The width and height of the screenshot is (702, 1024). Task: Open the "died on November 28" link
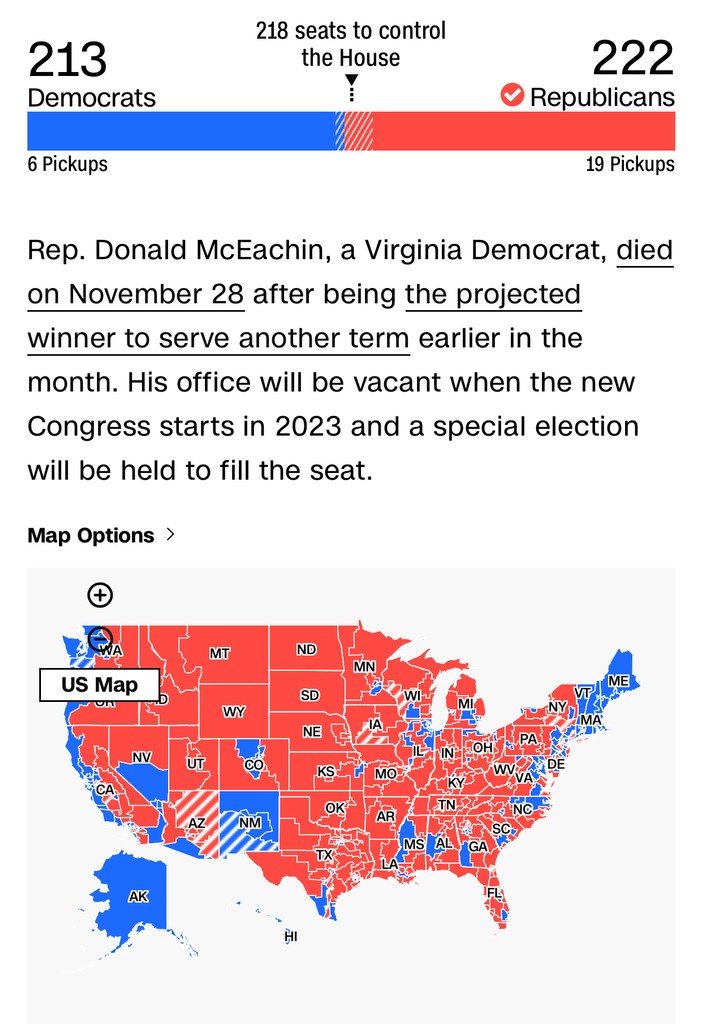click(644, 250)
